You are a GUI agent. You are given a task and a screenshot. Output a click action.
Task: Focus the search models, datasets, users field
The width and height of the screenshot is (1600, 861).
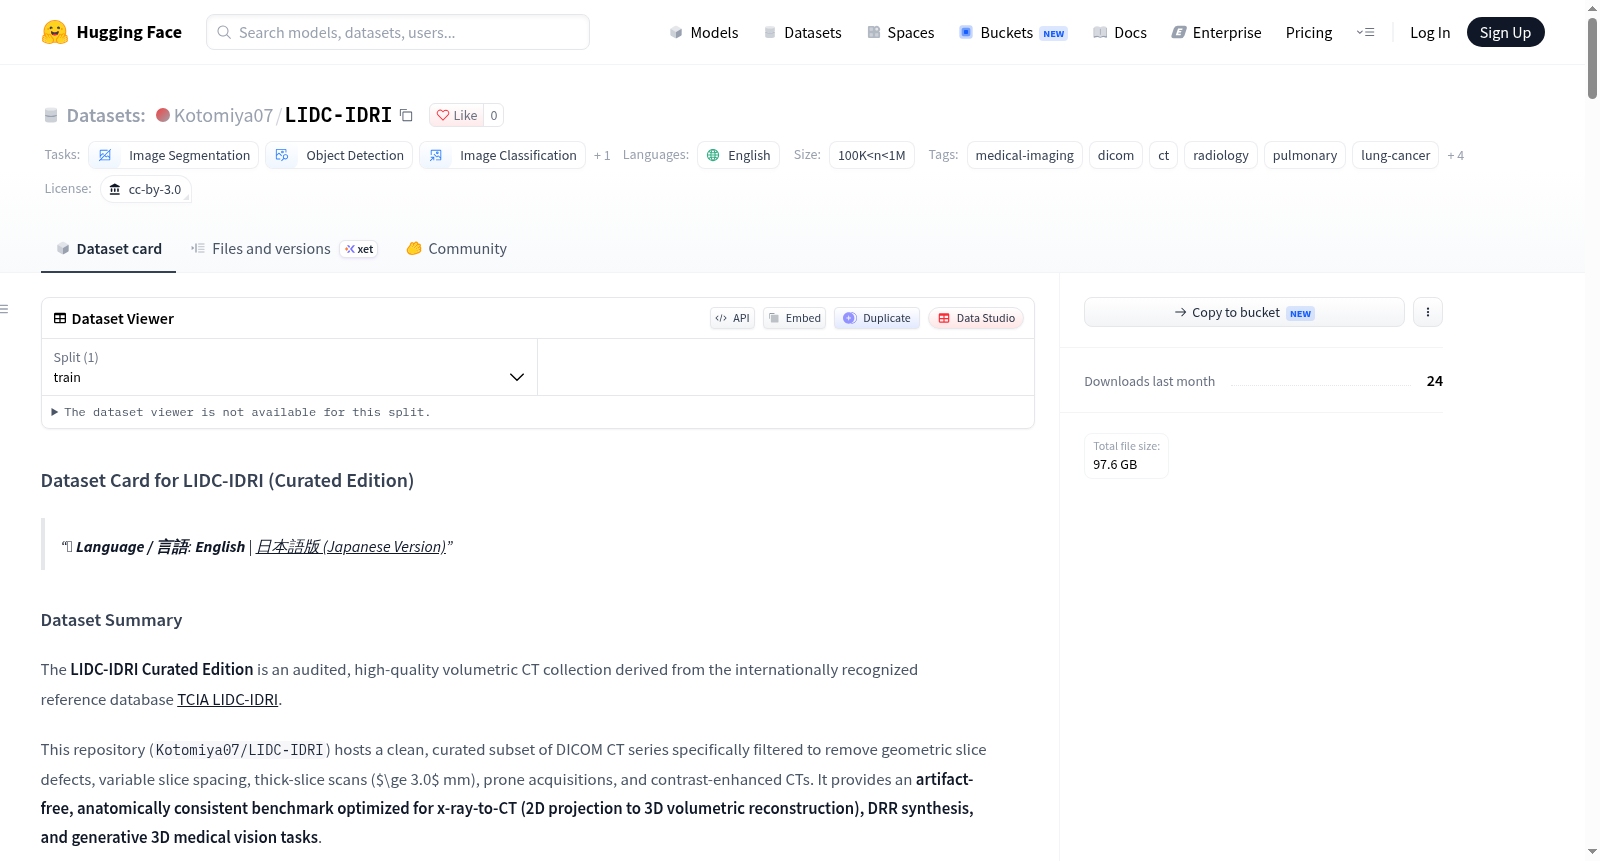tap(398, 32)
